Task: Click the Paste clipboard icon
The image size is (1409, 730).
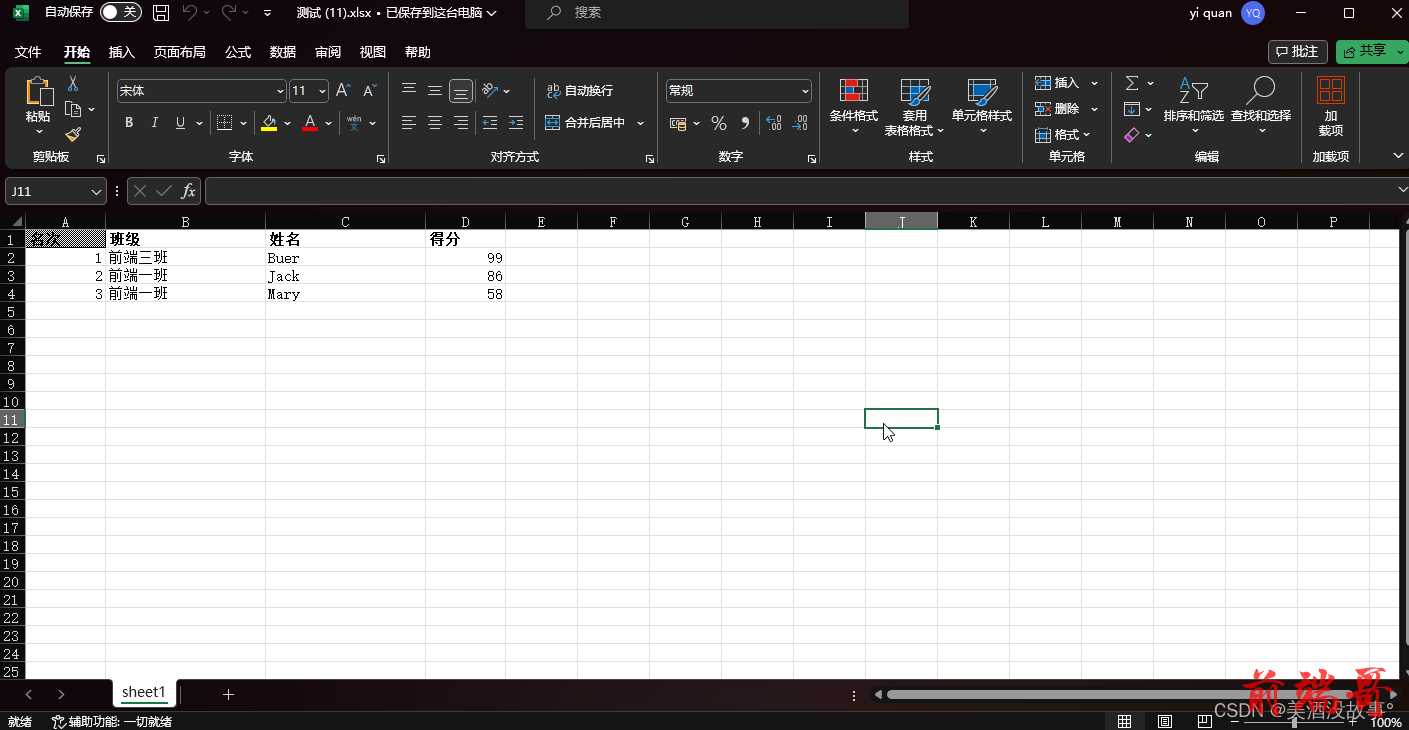Action: pos(38,92)
